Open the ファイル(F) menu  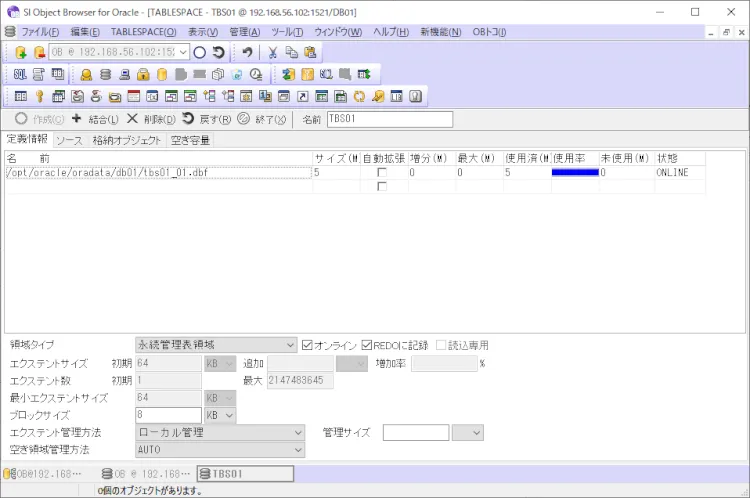[40, 32]
